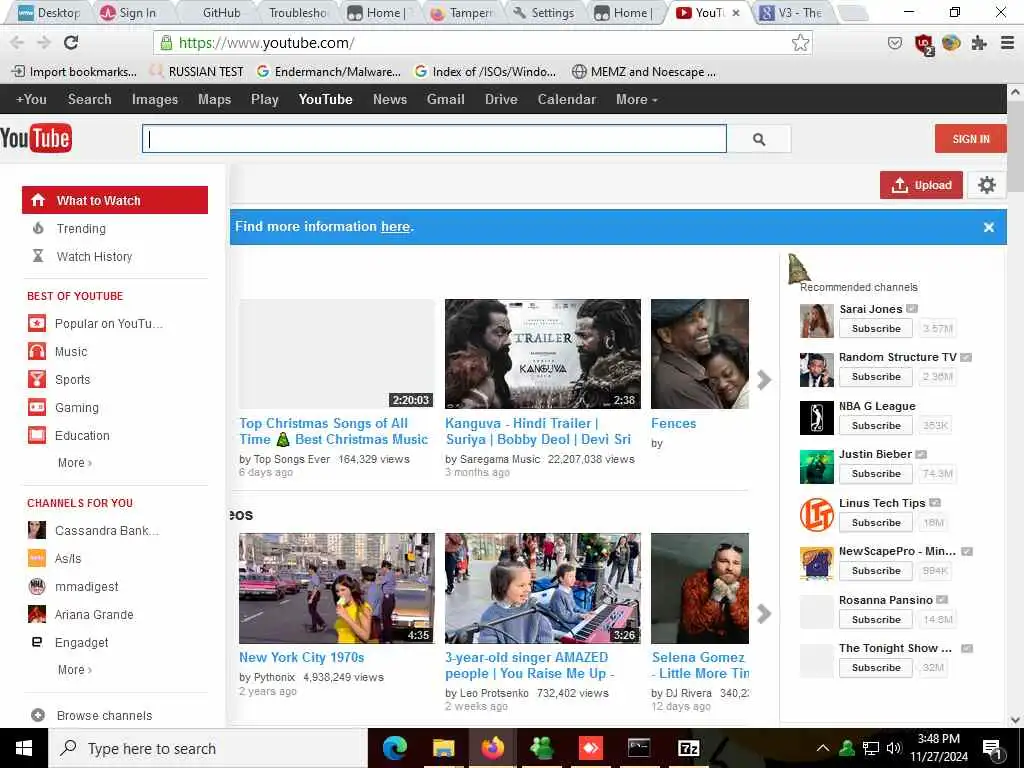The width and height of the screenshot is (1024, 768).
Task: Open the browser hamburger menu
Action: point(1007,43)
